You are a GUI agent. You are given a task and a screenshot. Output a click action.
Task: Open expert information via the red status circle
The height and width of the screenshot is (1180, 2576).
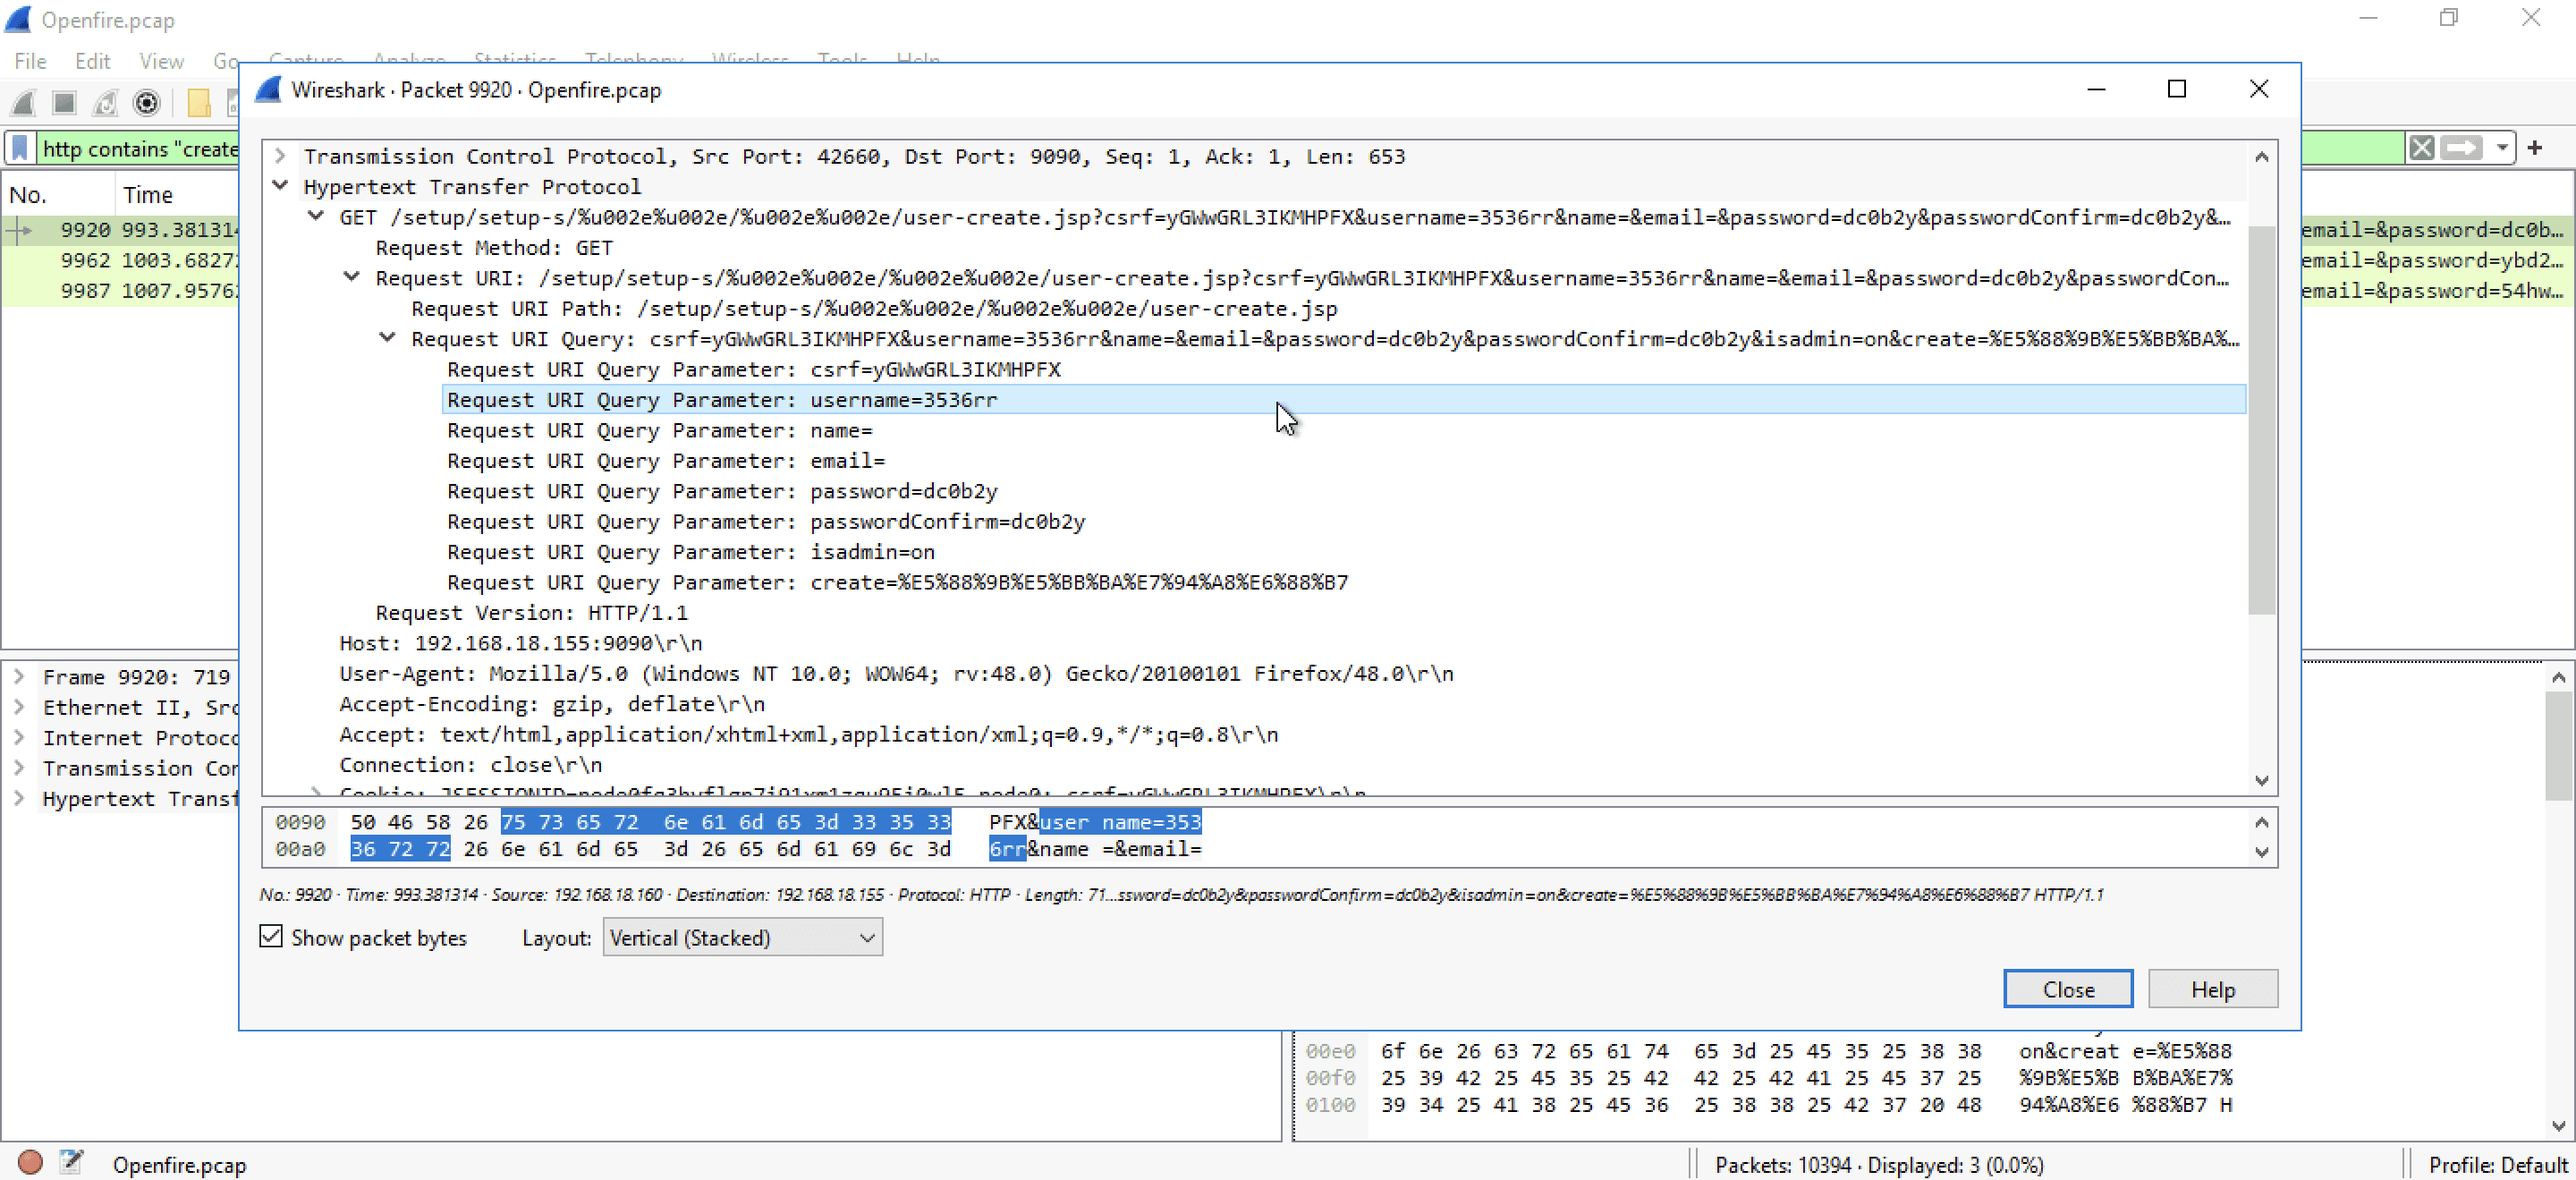[30, 1162]
